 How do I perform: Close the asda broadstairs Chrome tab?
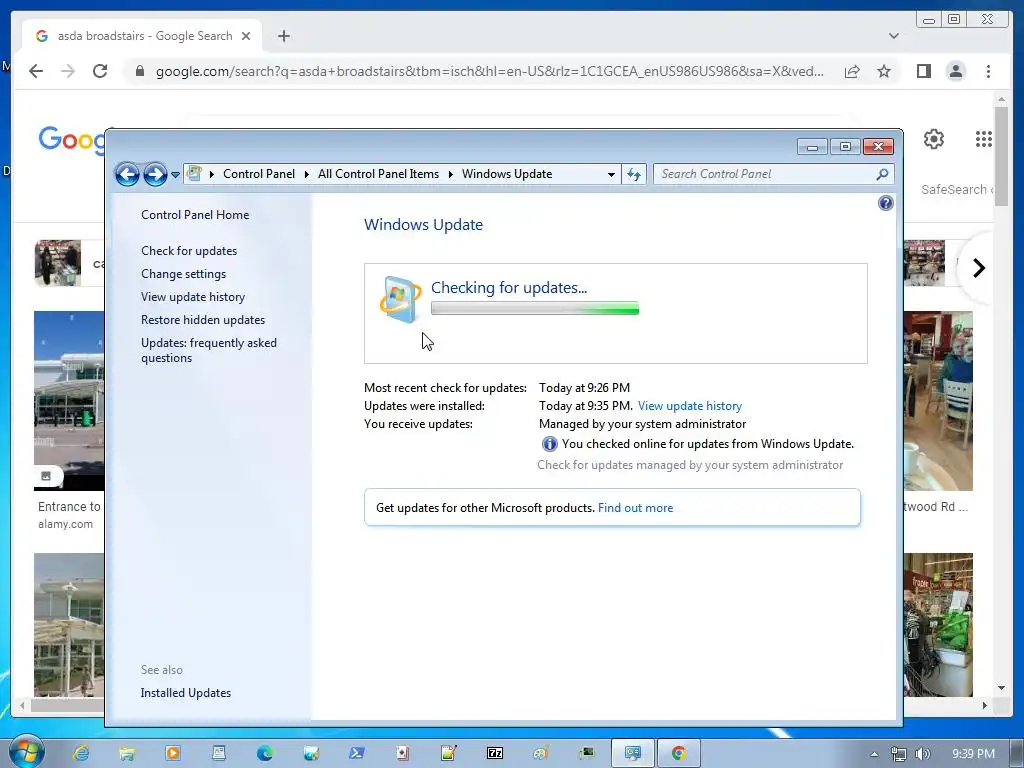coord(246,36)
